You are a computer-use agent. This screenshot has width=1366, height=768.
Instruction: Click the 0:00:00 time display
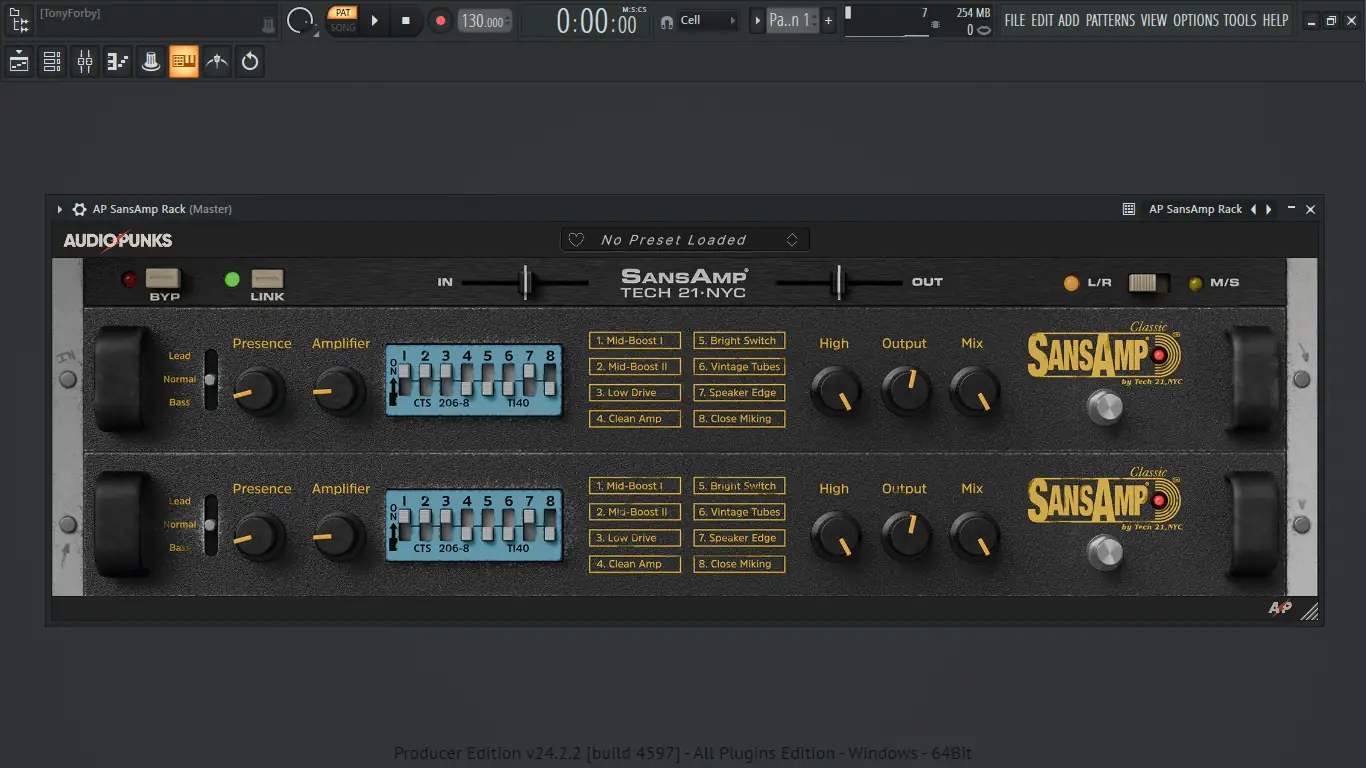point(598,21)
